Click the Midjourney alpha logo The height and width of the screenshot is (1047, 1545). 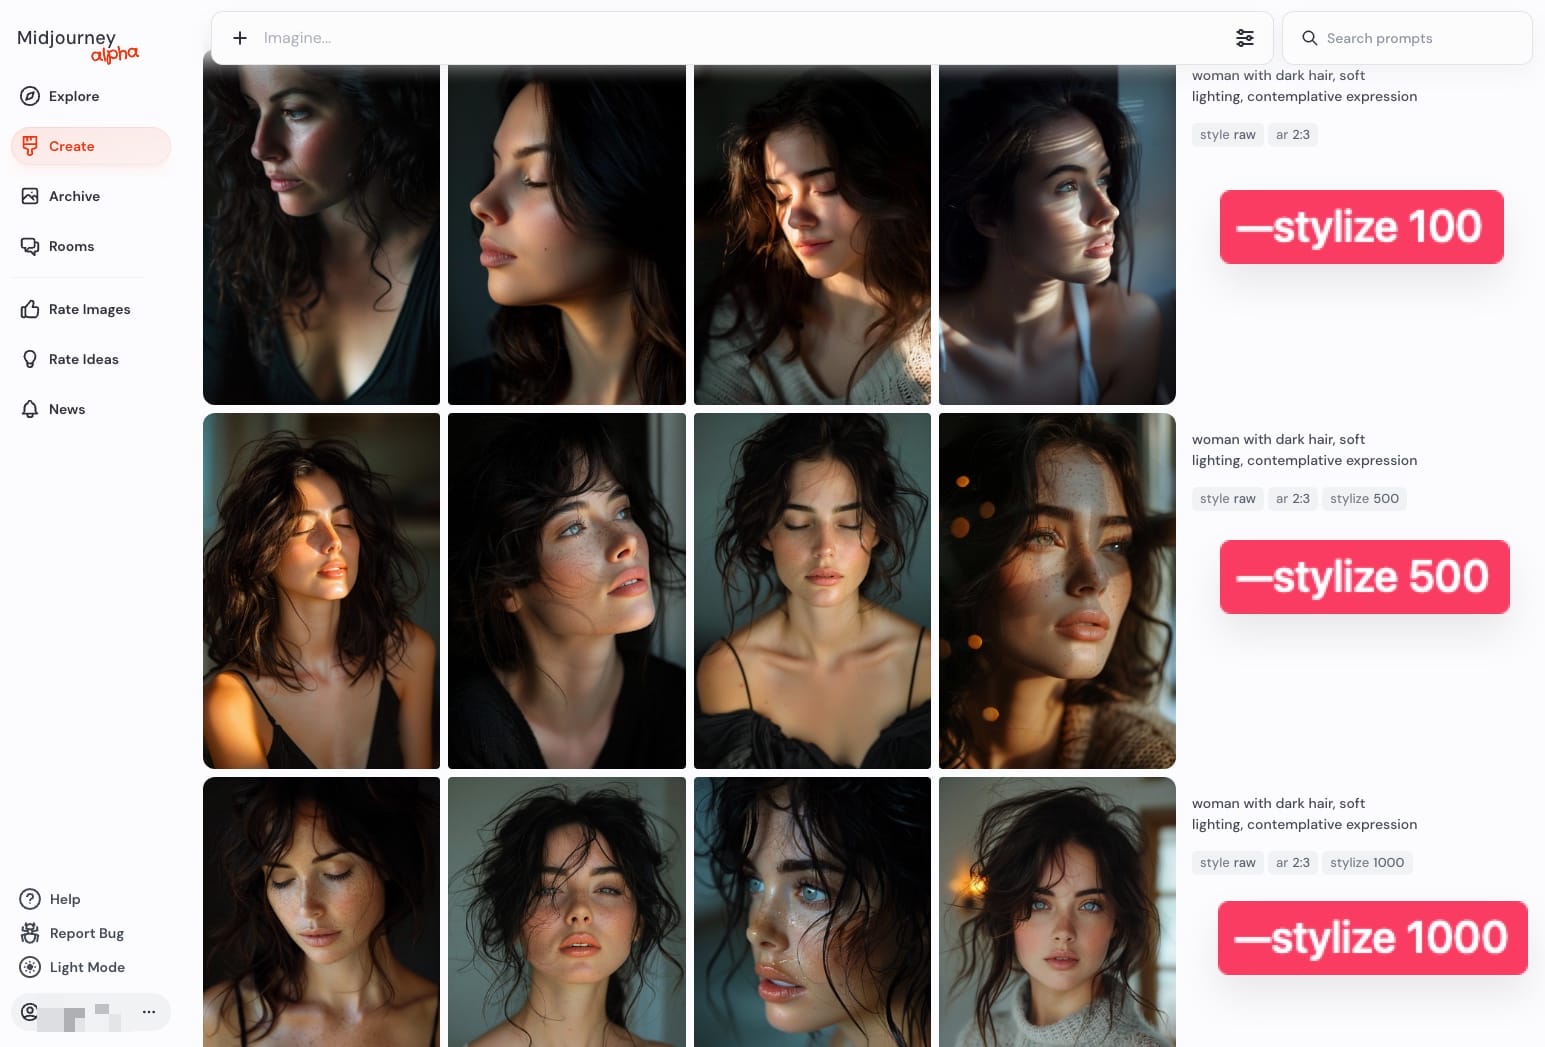click(x=78, y=45)
